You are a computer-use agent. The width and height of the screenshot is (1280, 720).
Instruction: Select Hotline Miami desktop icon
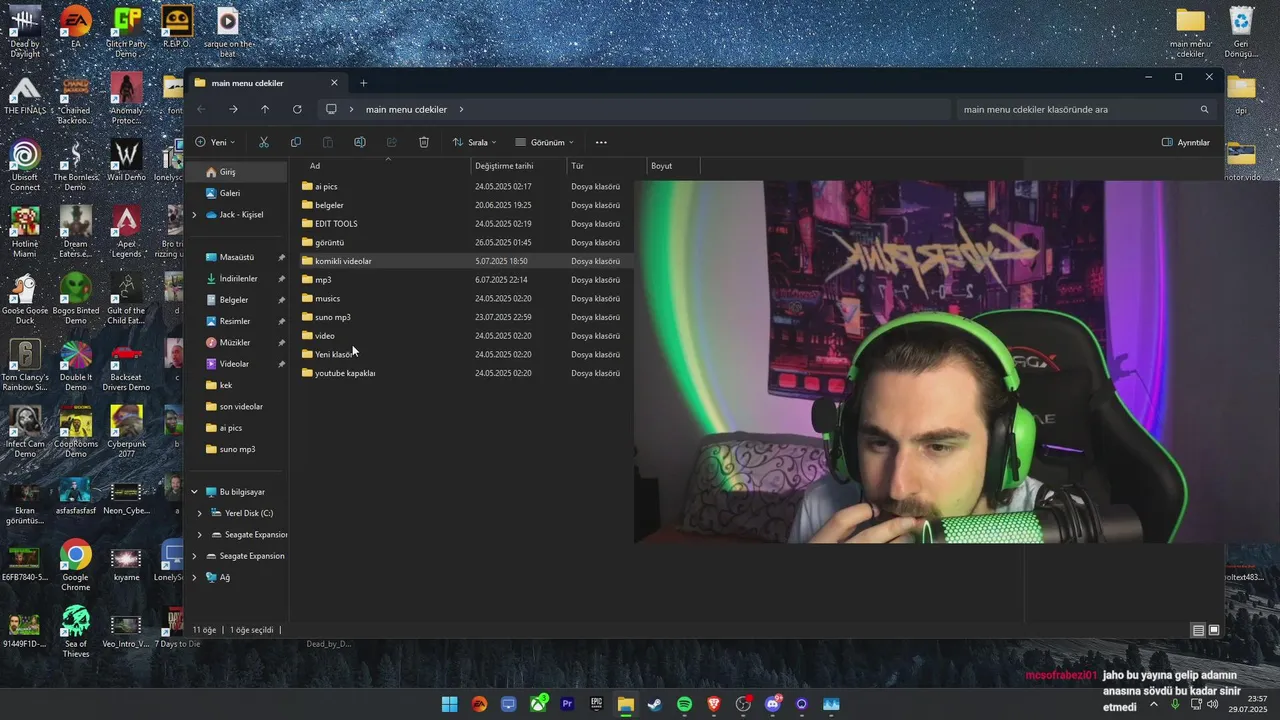pyautogui.click(x=25, y=232)
